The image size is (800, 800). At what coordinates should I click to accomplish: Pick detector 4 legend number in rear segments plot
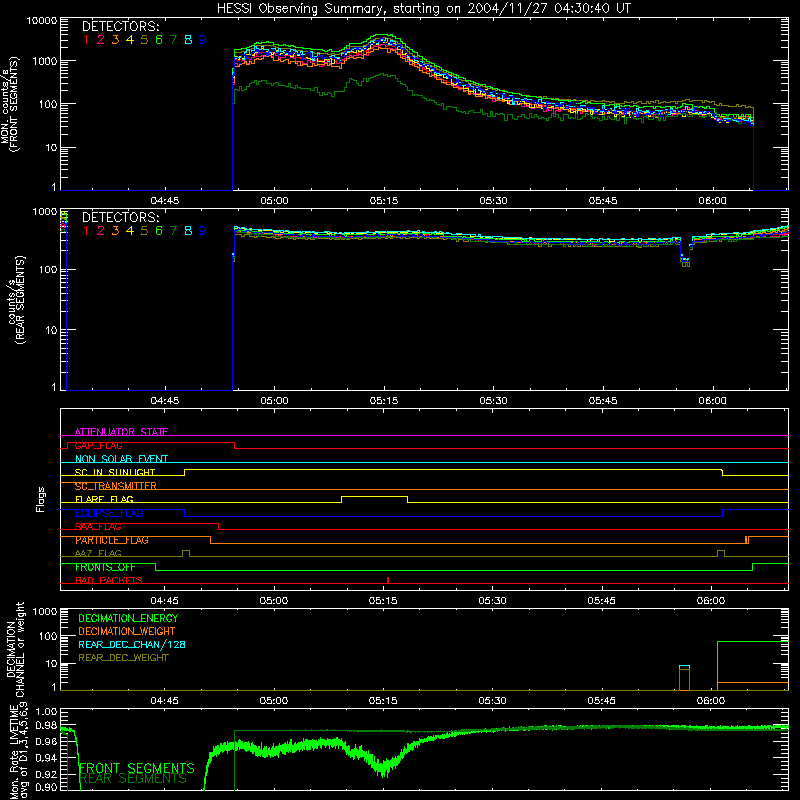(130, 231)
